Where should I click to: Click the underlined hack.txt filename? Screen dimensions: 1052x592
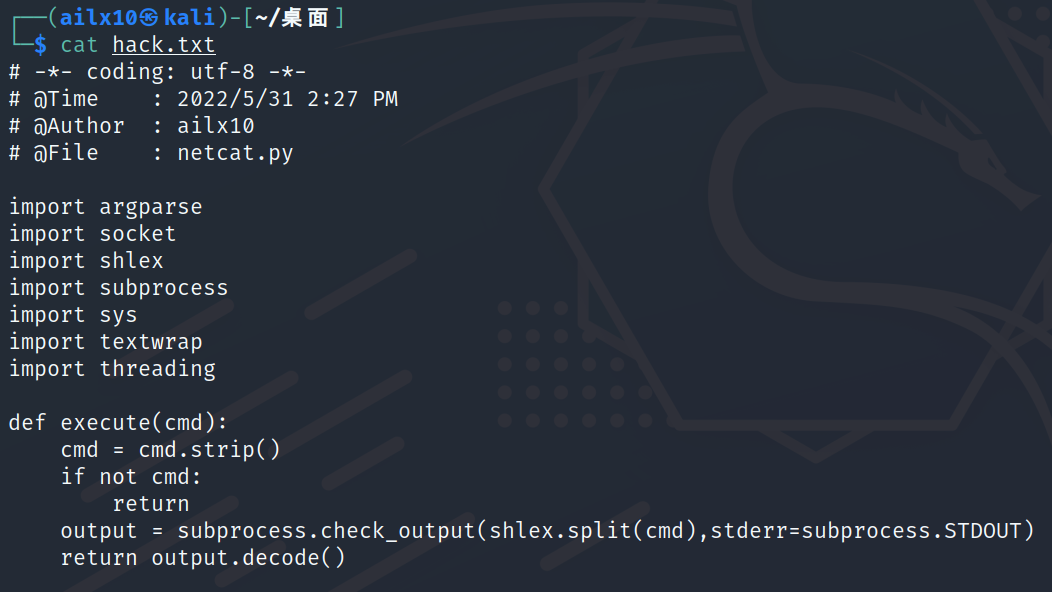163,45
